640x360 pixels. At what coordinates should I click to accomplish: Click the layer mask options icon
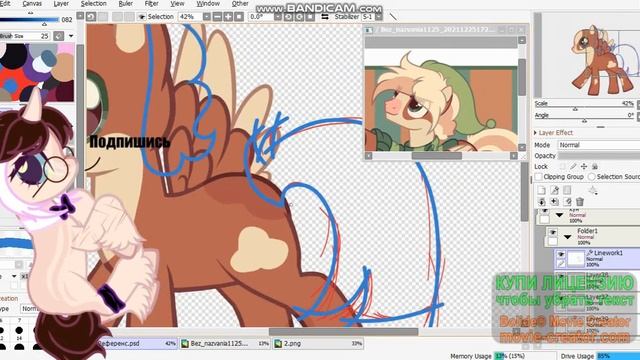(593, 190)
